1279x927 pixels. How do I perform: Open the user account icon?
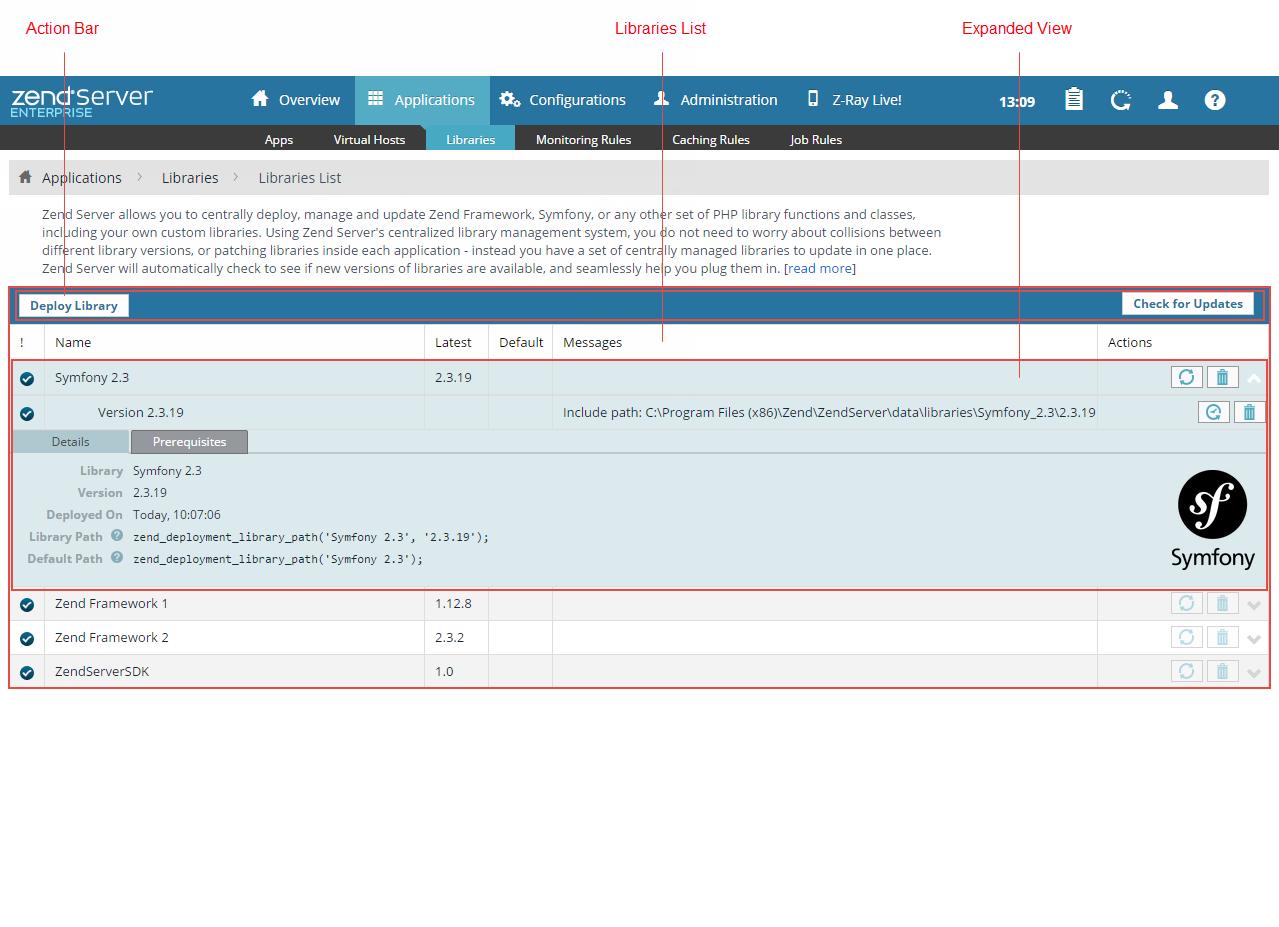click(1167, 100)
